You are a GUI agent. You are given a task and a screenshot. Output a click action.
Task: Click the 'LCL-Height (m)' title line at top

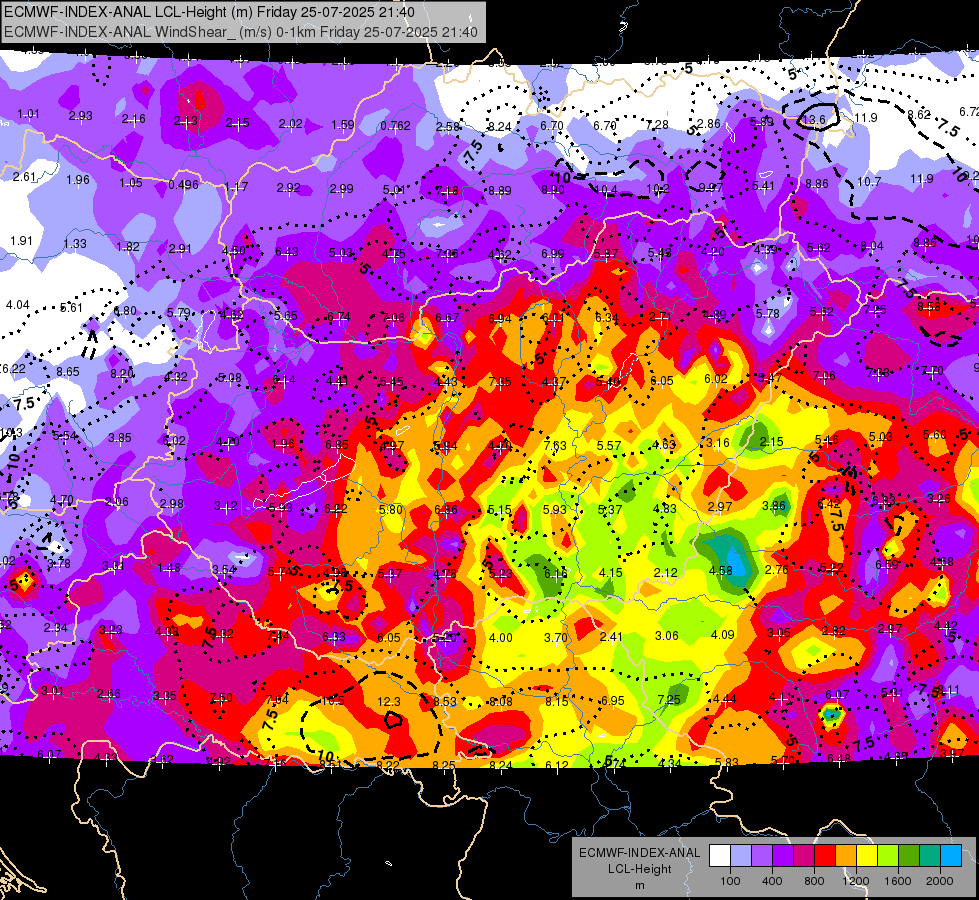pyautogui.click(x=209, y=12)
